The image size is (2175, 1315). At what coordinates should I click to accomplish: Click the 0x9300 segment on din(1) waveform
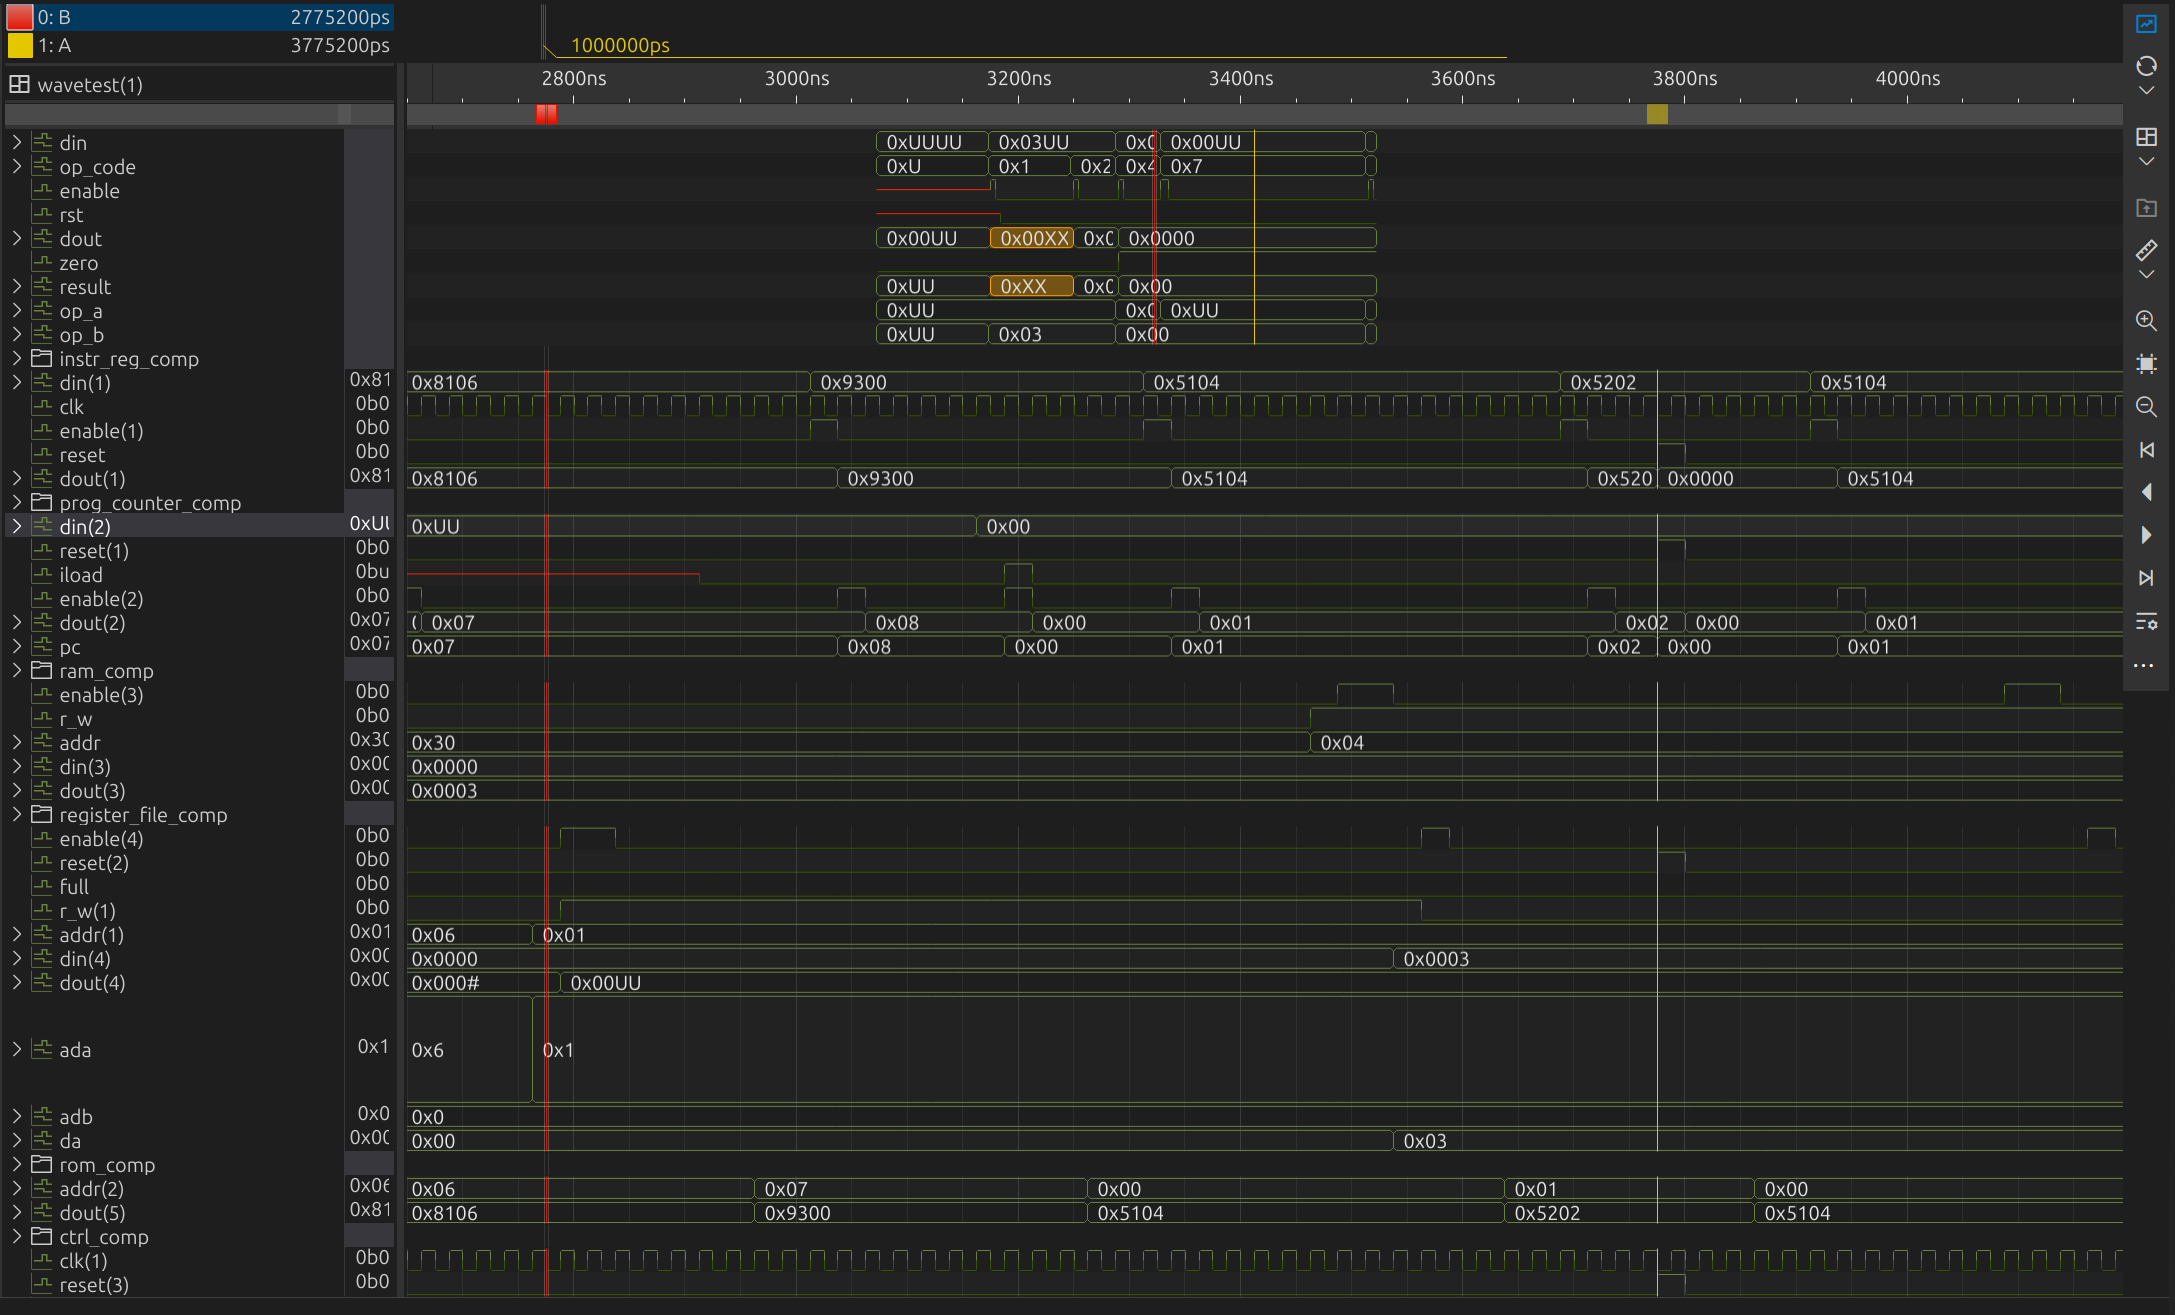[x=976, y=382]
